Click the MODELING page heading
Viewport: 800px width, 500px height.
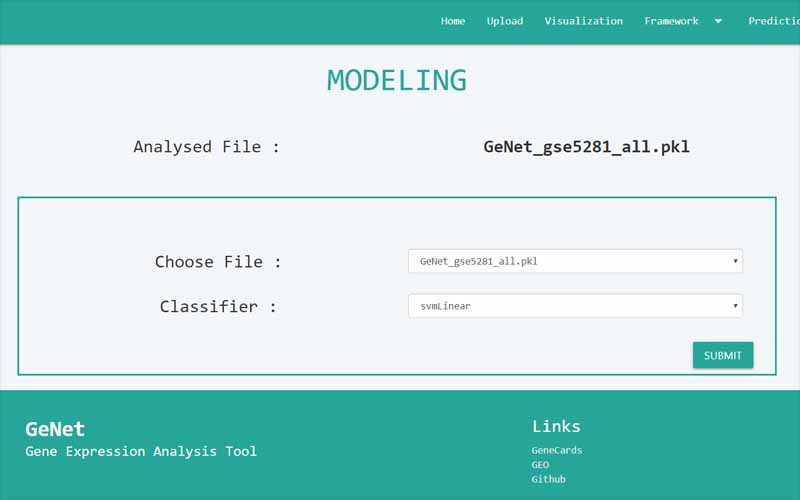point(397,80)
